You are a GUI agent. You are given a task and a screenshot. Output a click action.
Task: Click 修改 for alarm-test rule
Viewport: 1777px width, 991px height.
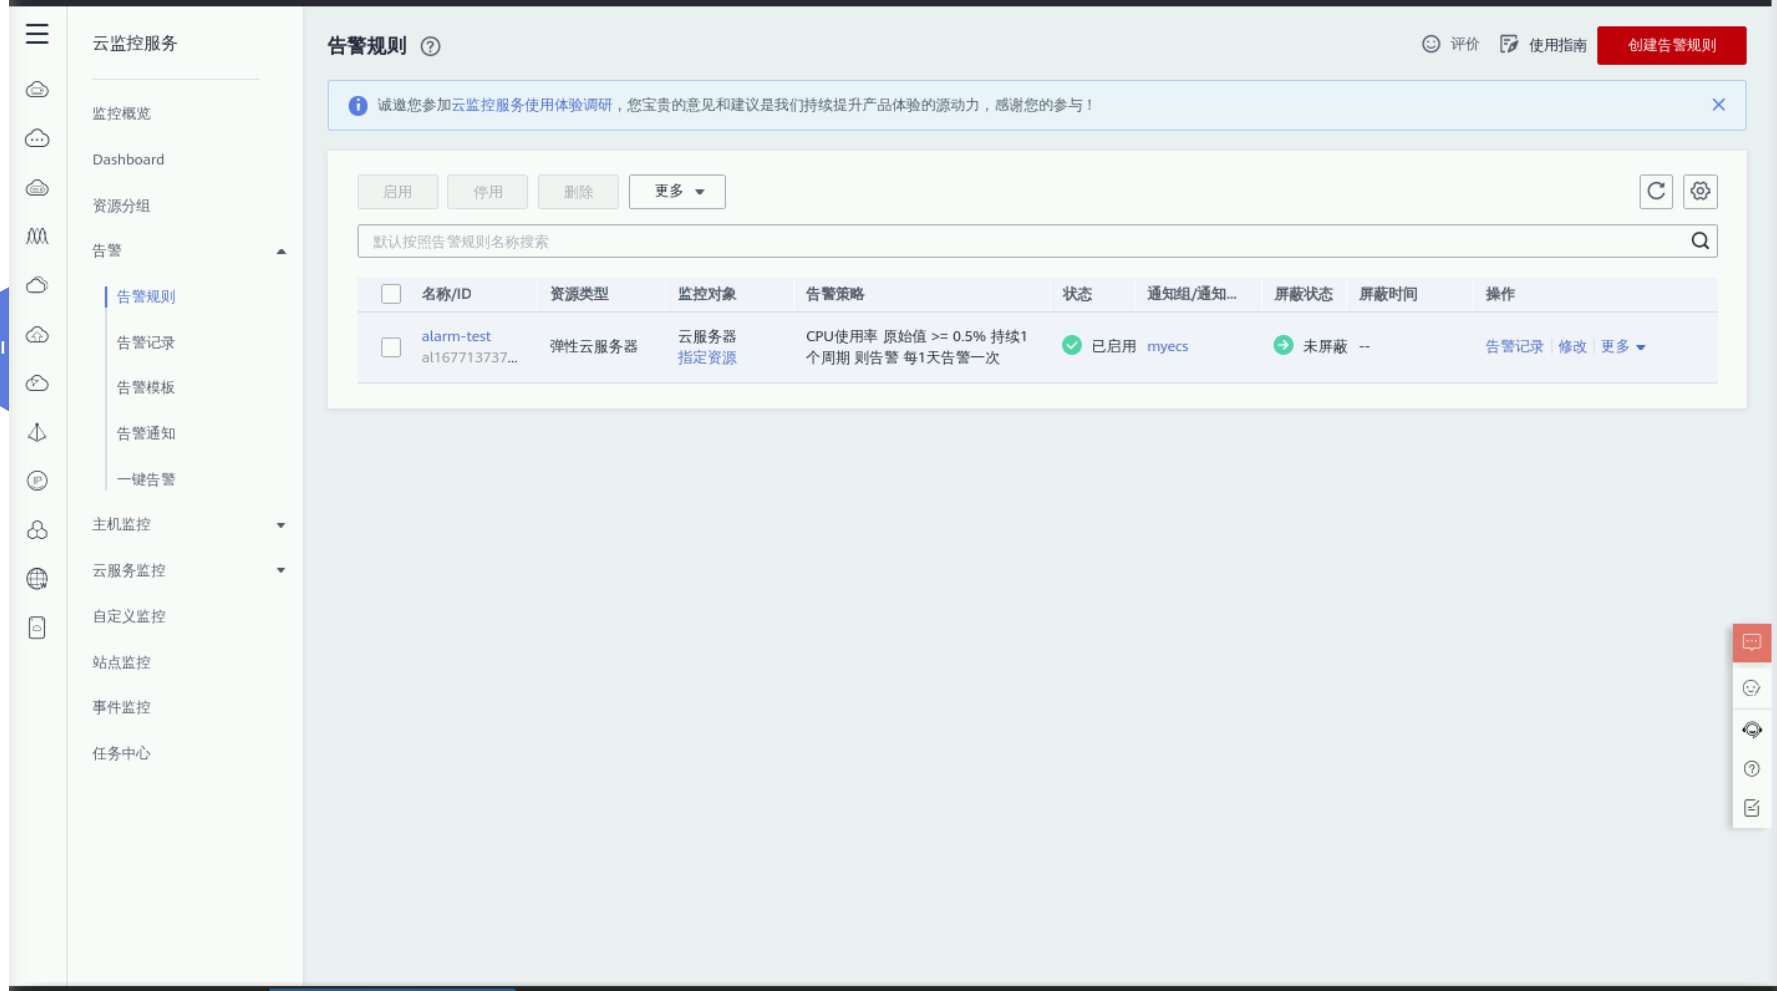point(1572,346)
